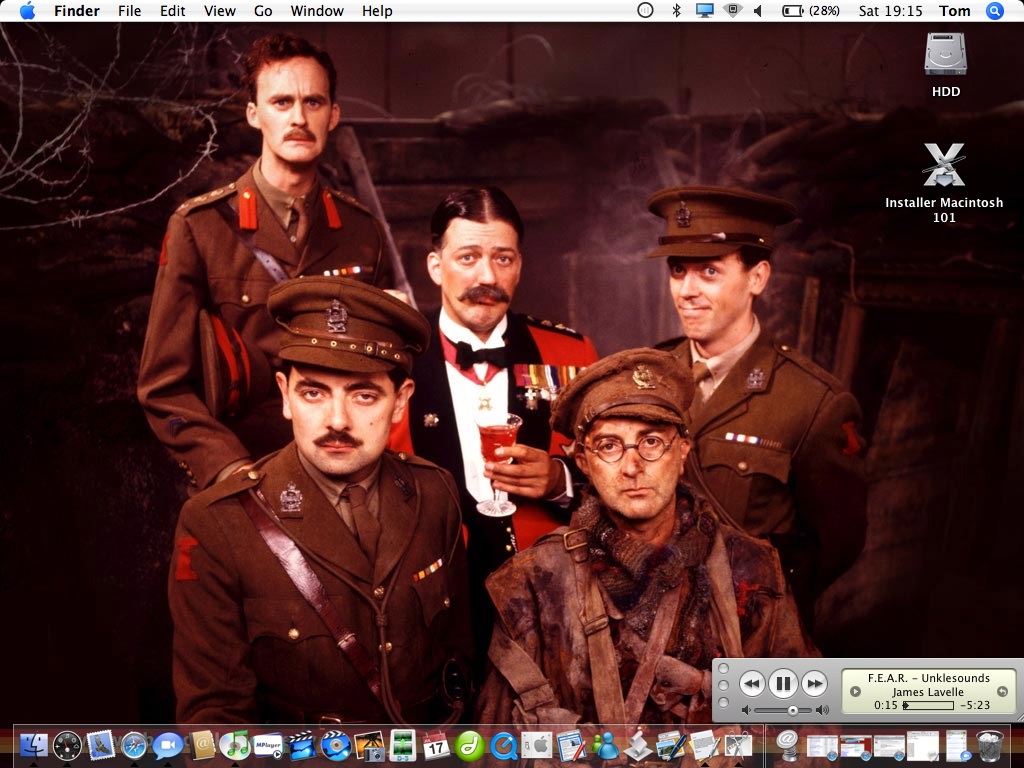Image resolution: width=1024 pixels, height=768 pixels.
Task: Open the Window menu
Action: coord(317,10)
